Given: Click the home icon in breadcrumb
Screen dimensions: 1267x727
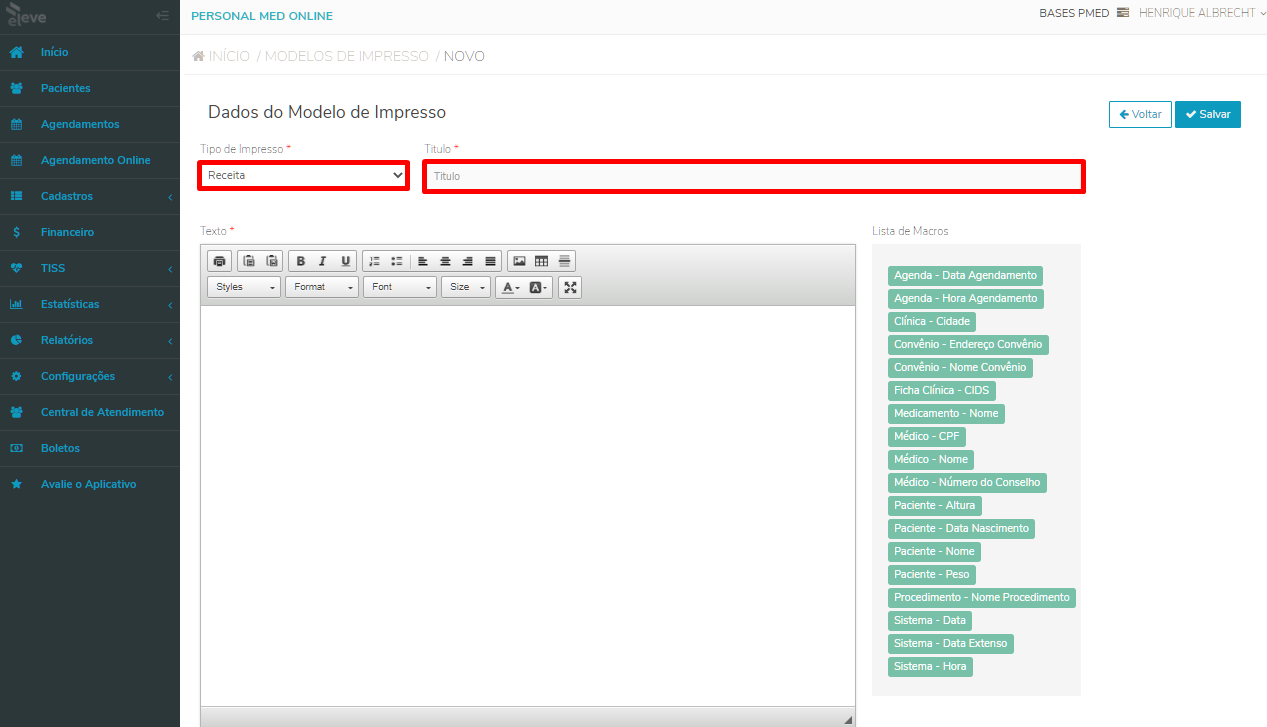Looking at the screenshot, I should click(x=199, y=56).
